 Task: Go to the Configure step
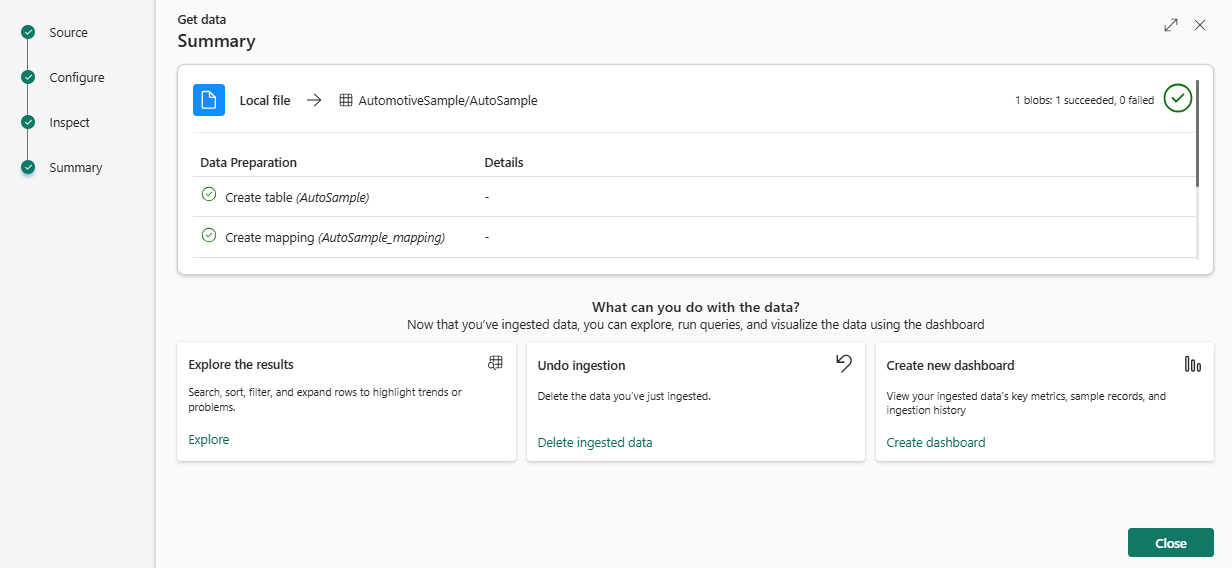pyautogui.click(x=76, y=78)
